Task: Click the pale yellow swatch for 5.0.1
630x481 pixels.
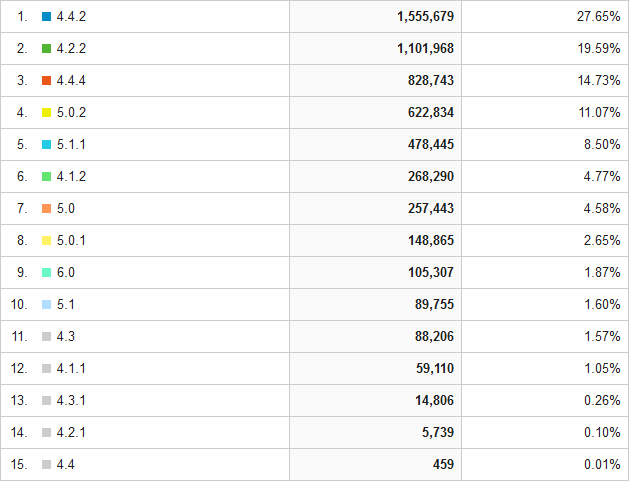Action: coord(47,241)
